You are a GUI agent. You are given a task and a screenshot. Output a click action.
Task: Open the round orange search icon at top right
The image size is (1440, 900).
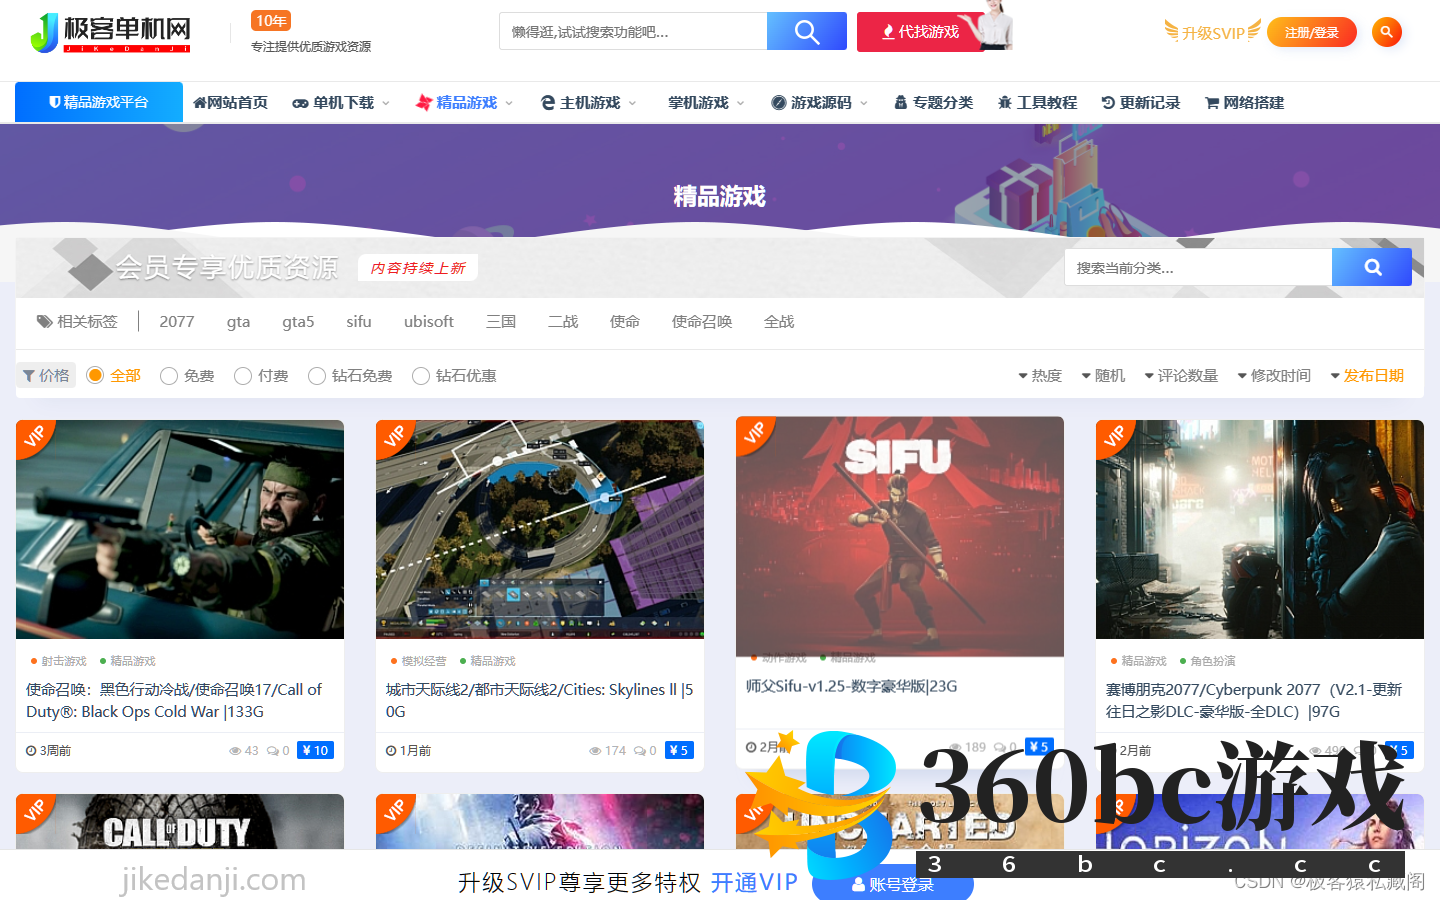(x=1387, y=32)
